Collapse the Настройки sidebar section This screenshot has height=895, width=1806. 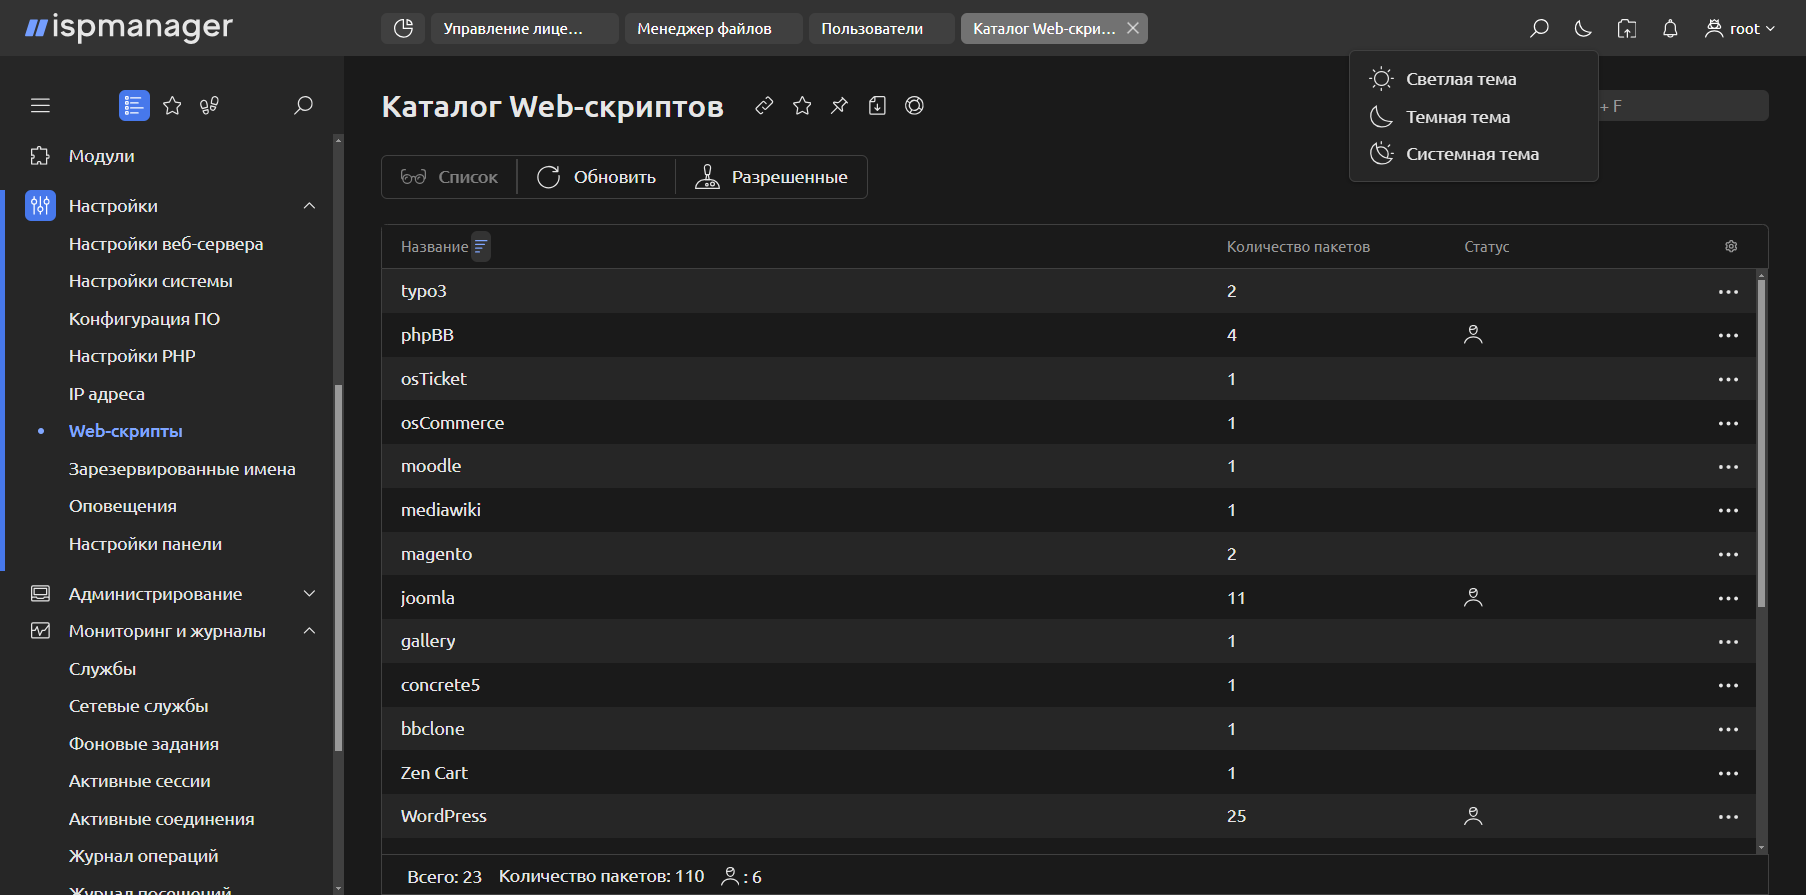(309, 206)
